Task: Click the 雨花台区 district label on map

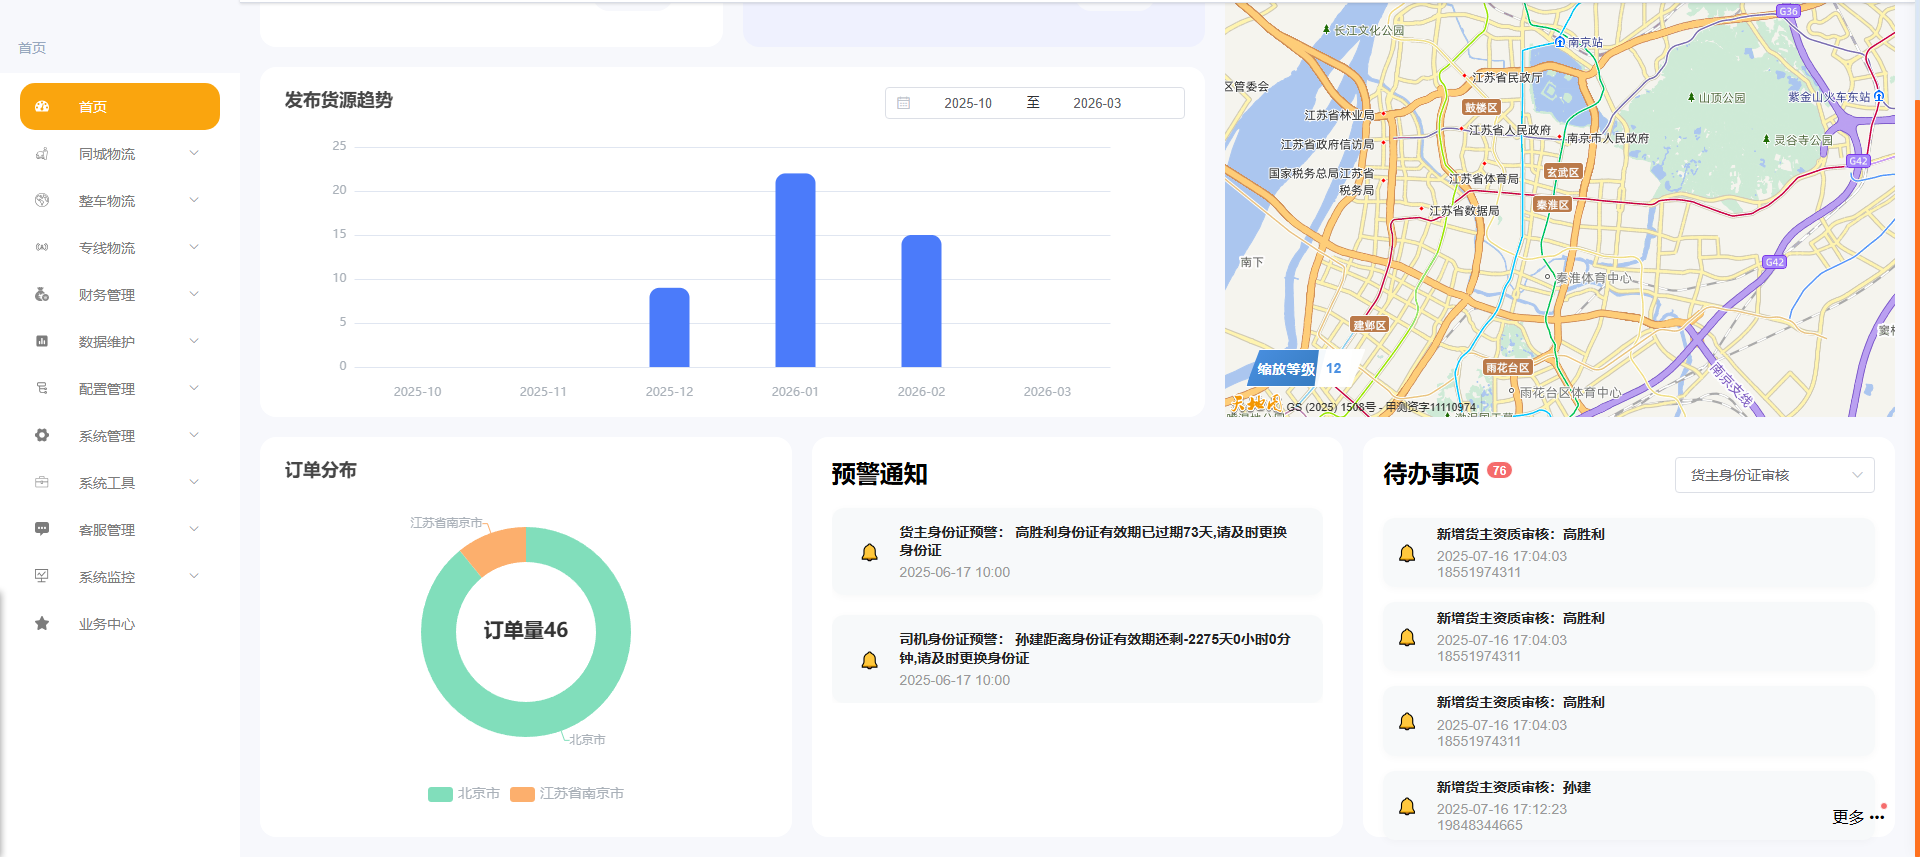Action: click(x=1507, y=367)
